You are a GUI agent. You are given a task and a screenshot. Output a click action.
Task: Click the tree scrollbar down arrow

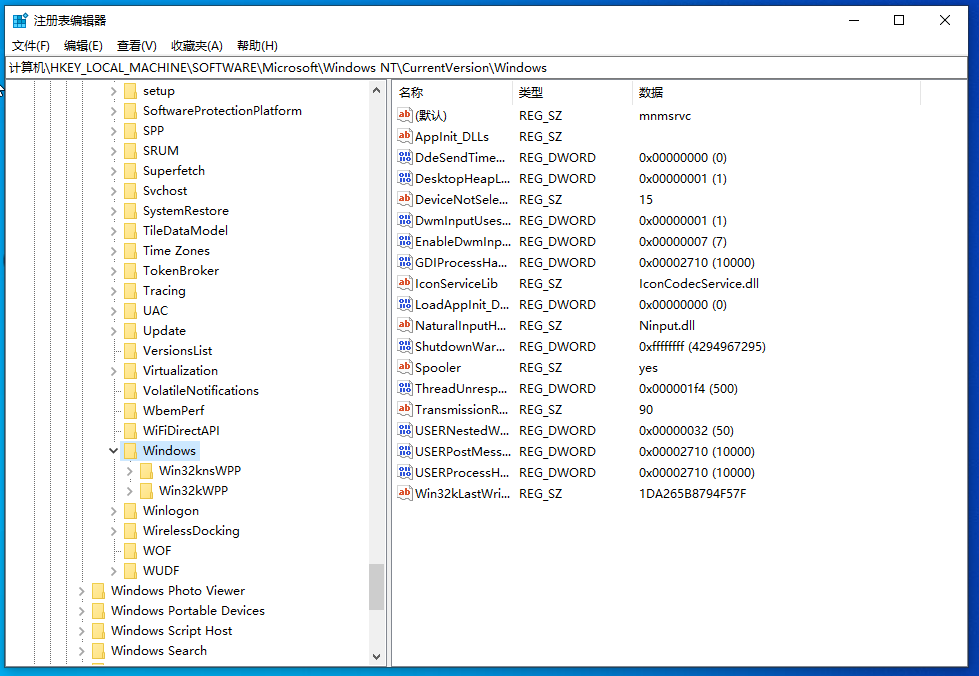click(376, 656)
